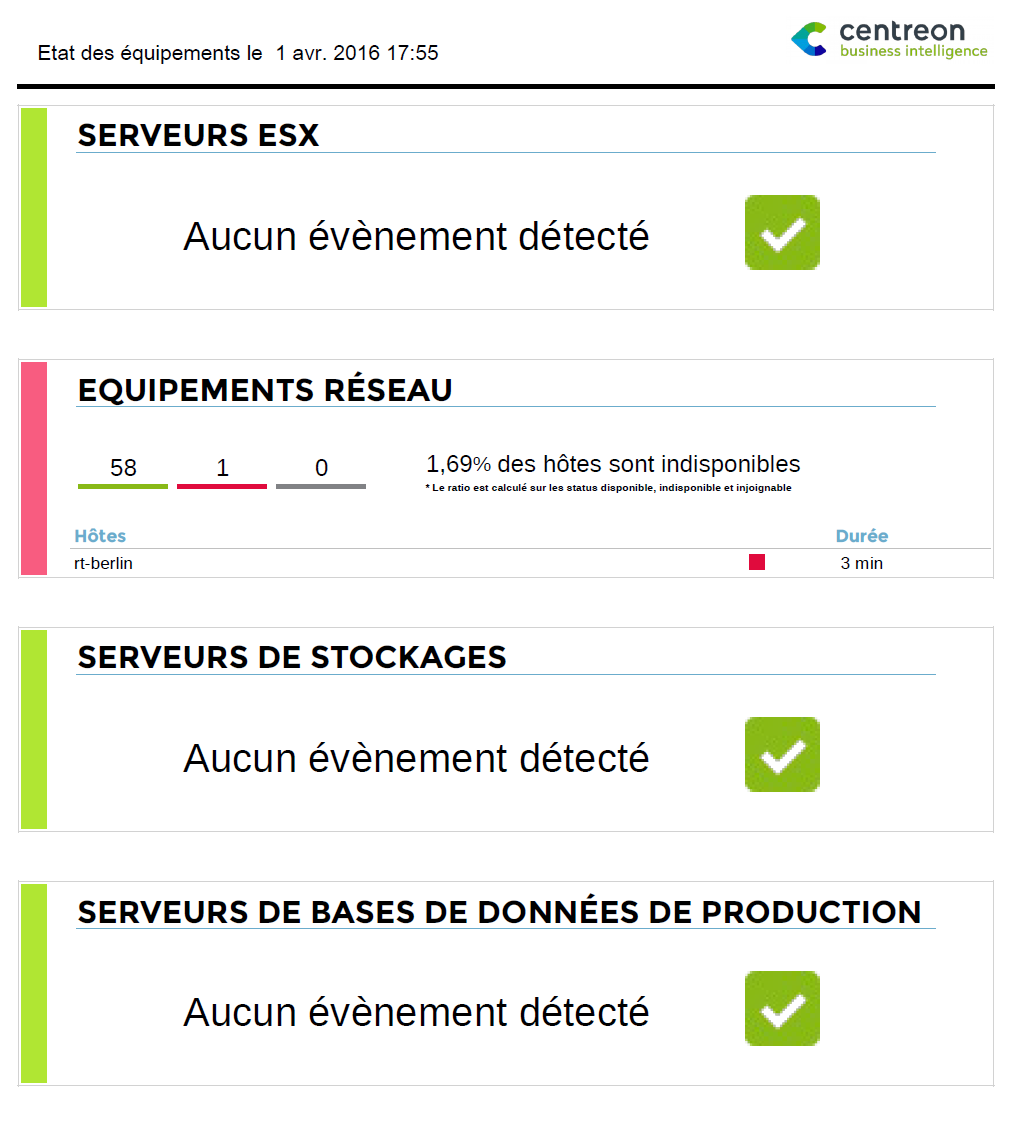
Task: Open the rt-berlin host entry
Action: pos(103,564)
